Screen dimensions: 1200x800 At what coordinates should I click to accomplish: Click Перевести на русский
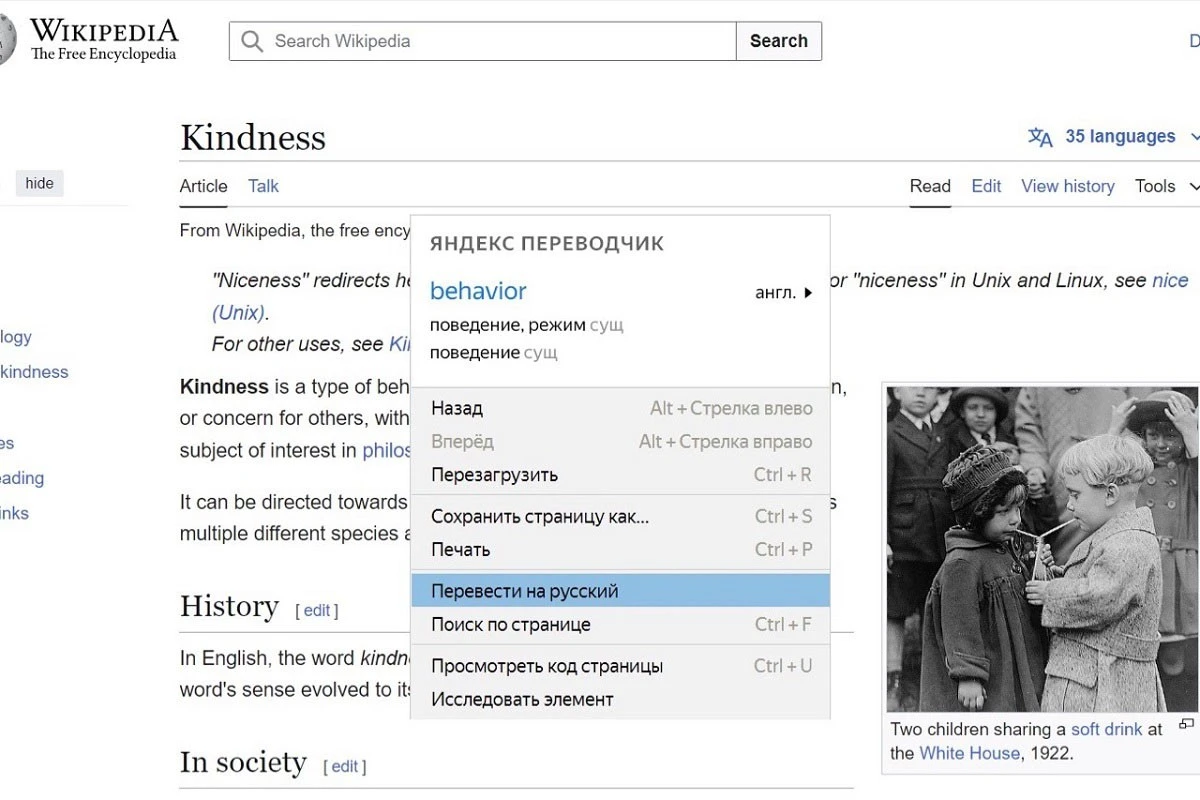point(621,590)
